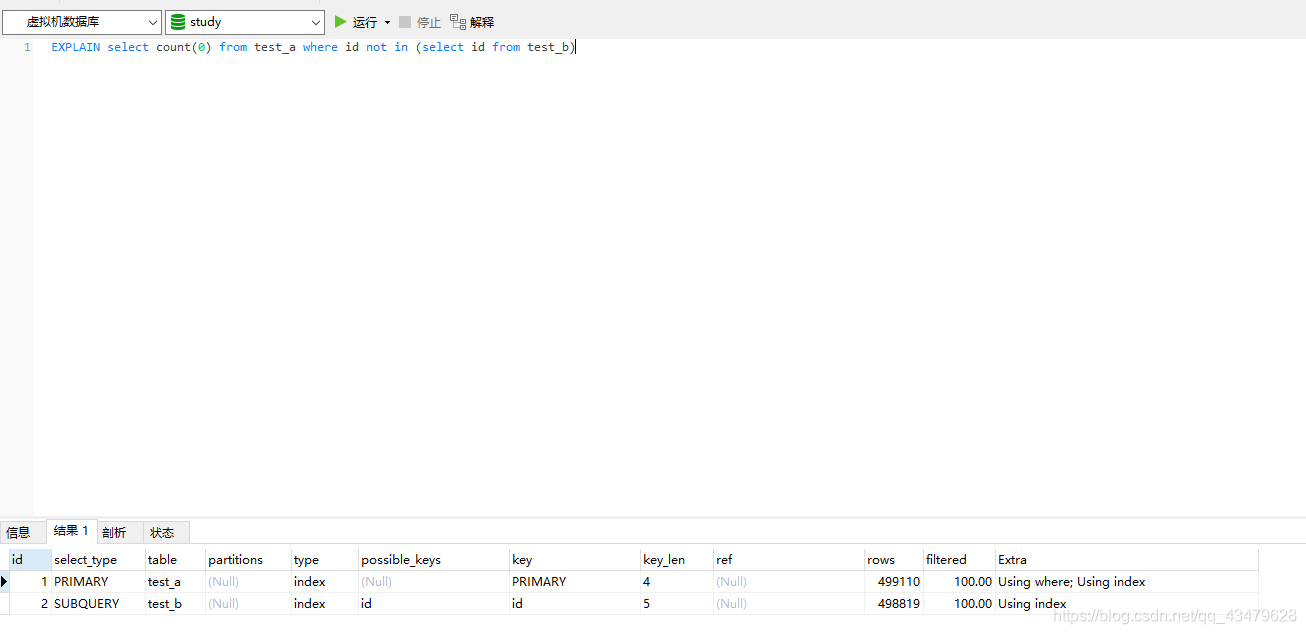Click the key_len value 4
The width and height of the screenshot is (1306, 634).
[x=676, y=581]
